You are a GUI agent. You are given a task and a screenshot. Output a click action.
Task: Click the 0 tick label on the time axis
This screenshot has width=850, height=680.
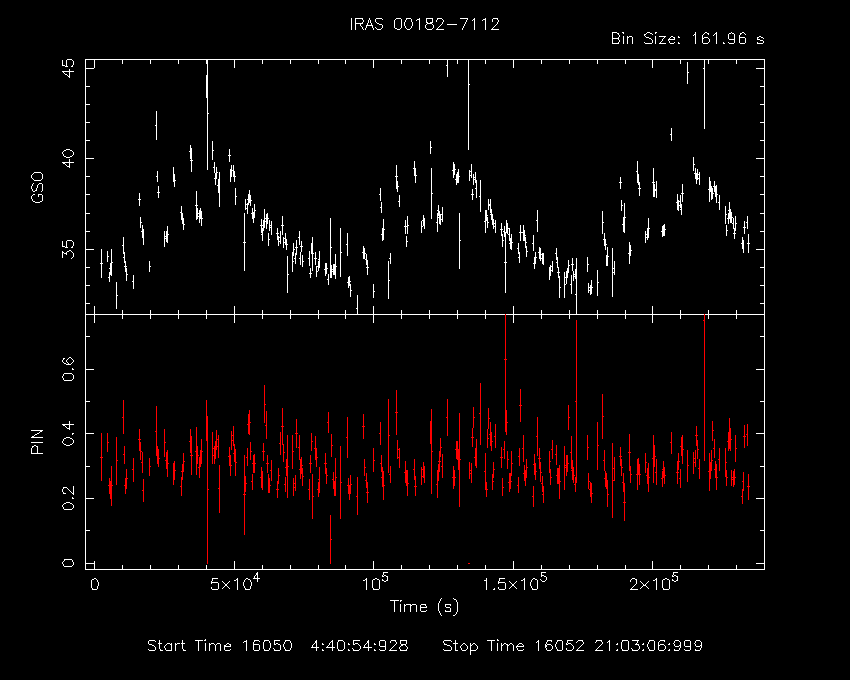(x=94, y=585)
